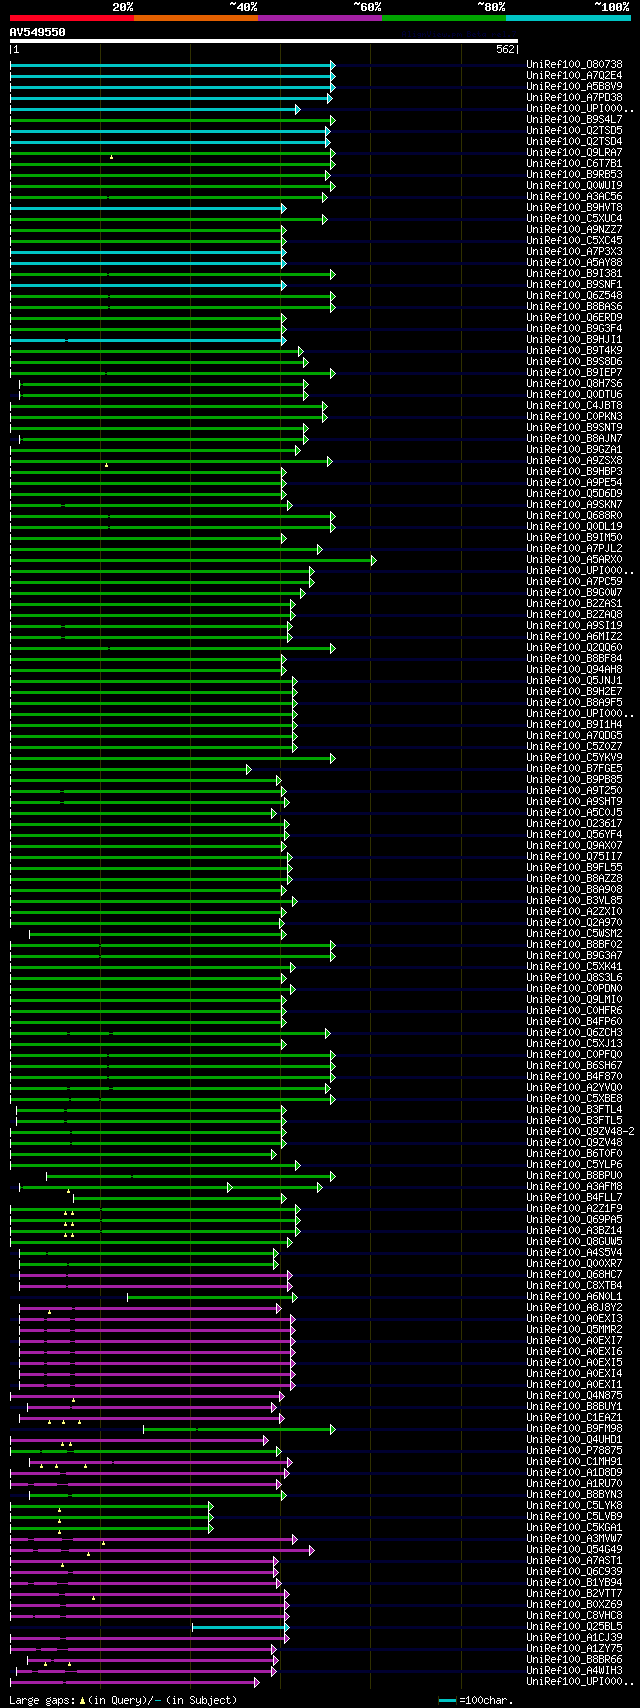Click hit UniRef100_A3AFM8
This screenshot has width=640, height=1708.
pyautogui.click(x=574, y=1187)
